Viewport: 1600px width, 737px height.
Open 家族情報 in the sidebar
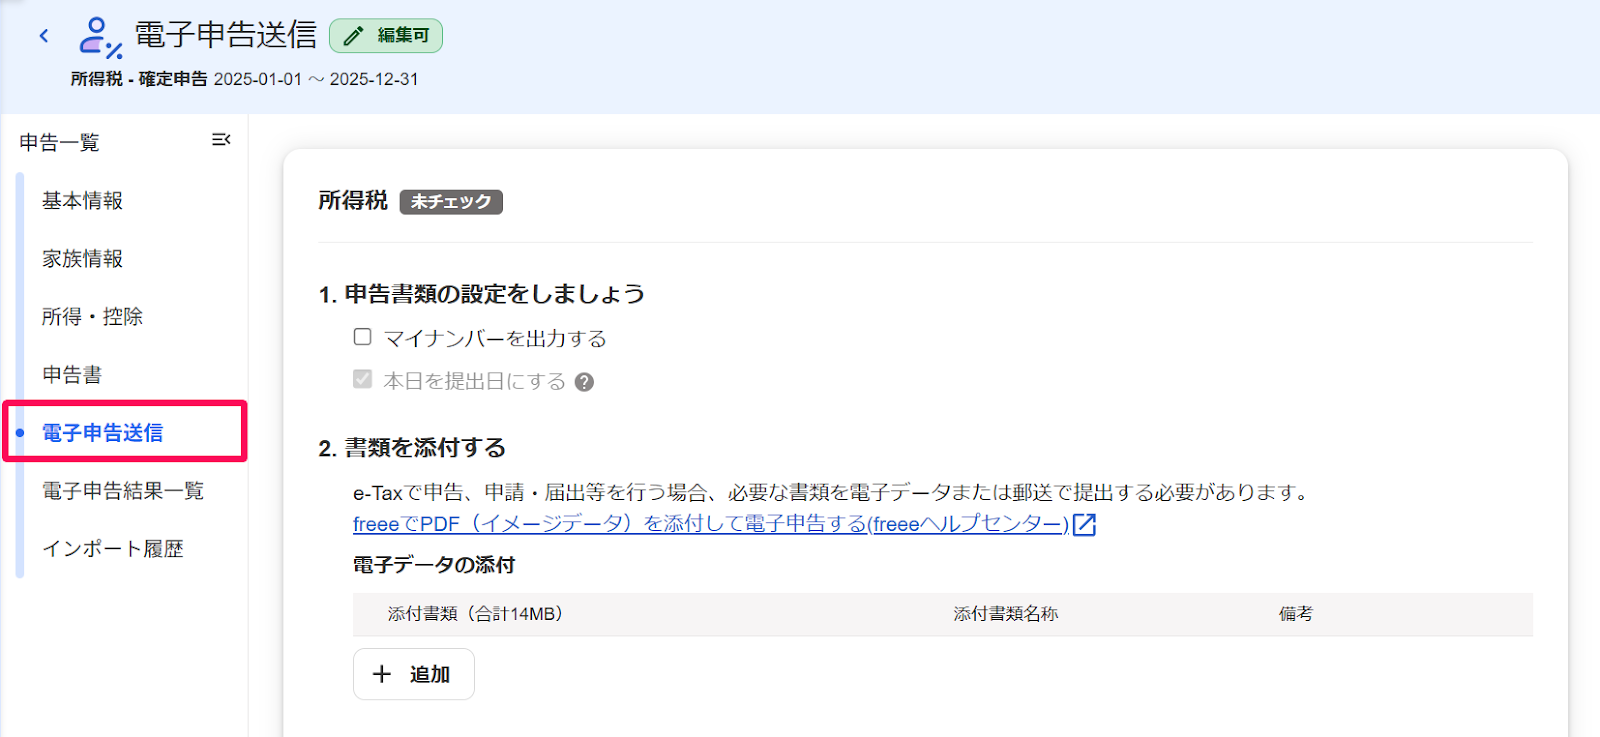[82, 259]
